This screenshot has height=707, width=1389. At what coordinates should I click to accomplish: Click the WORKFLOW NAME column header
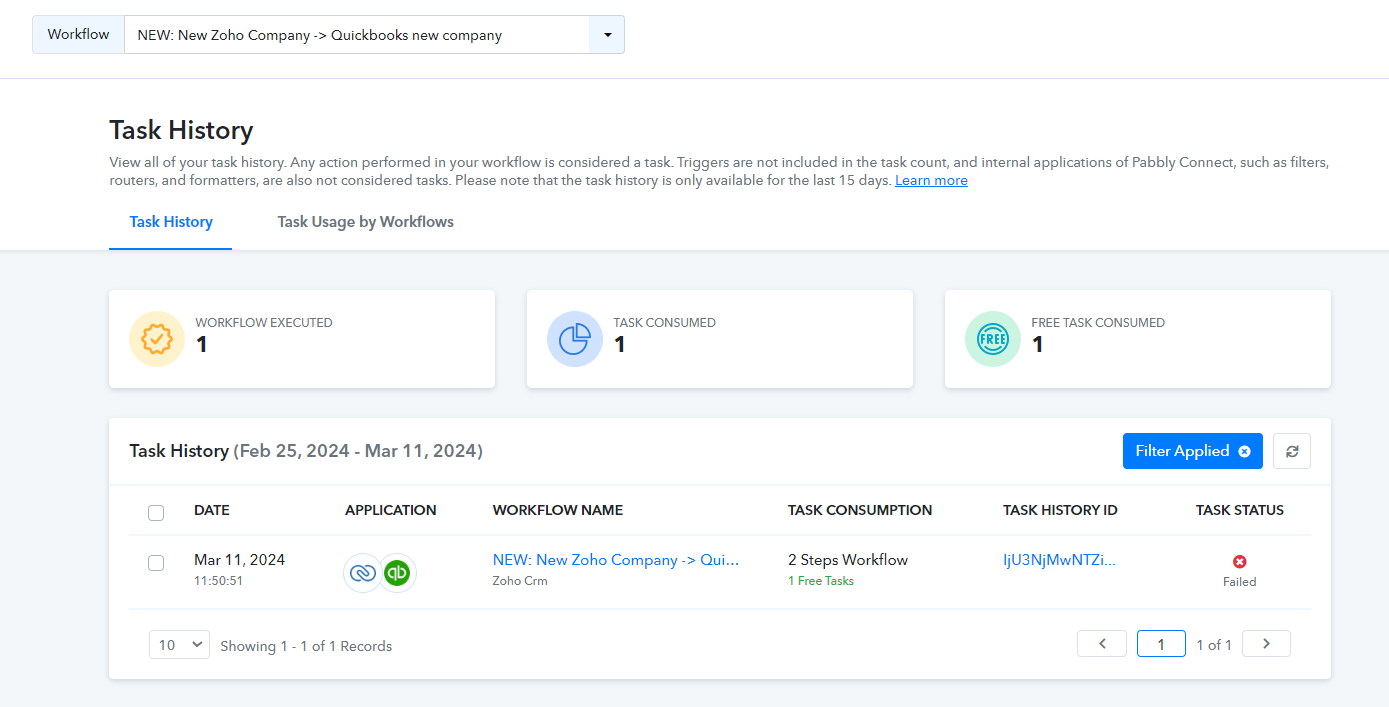tap(558, 510)
